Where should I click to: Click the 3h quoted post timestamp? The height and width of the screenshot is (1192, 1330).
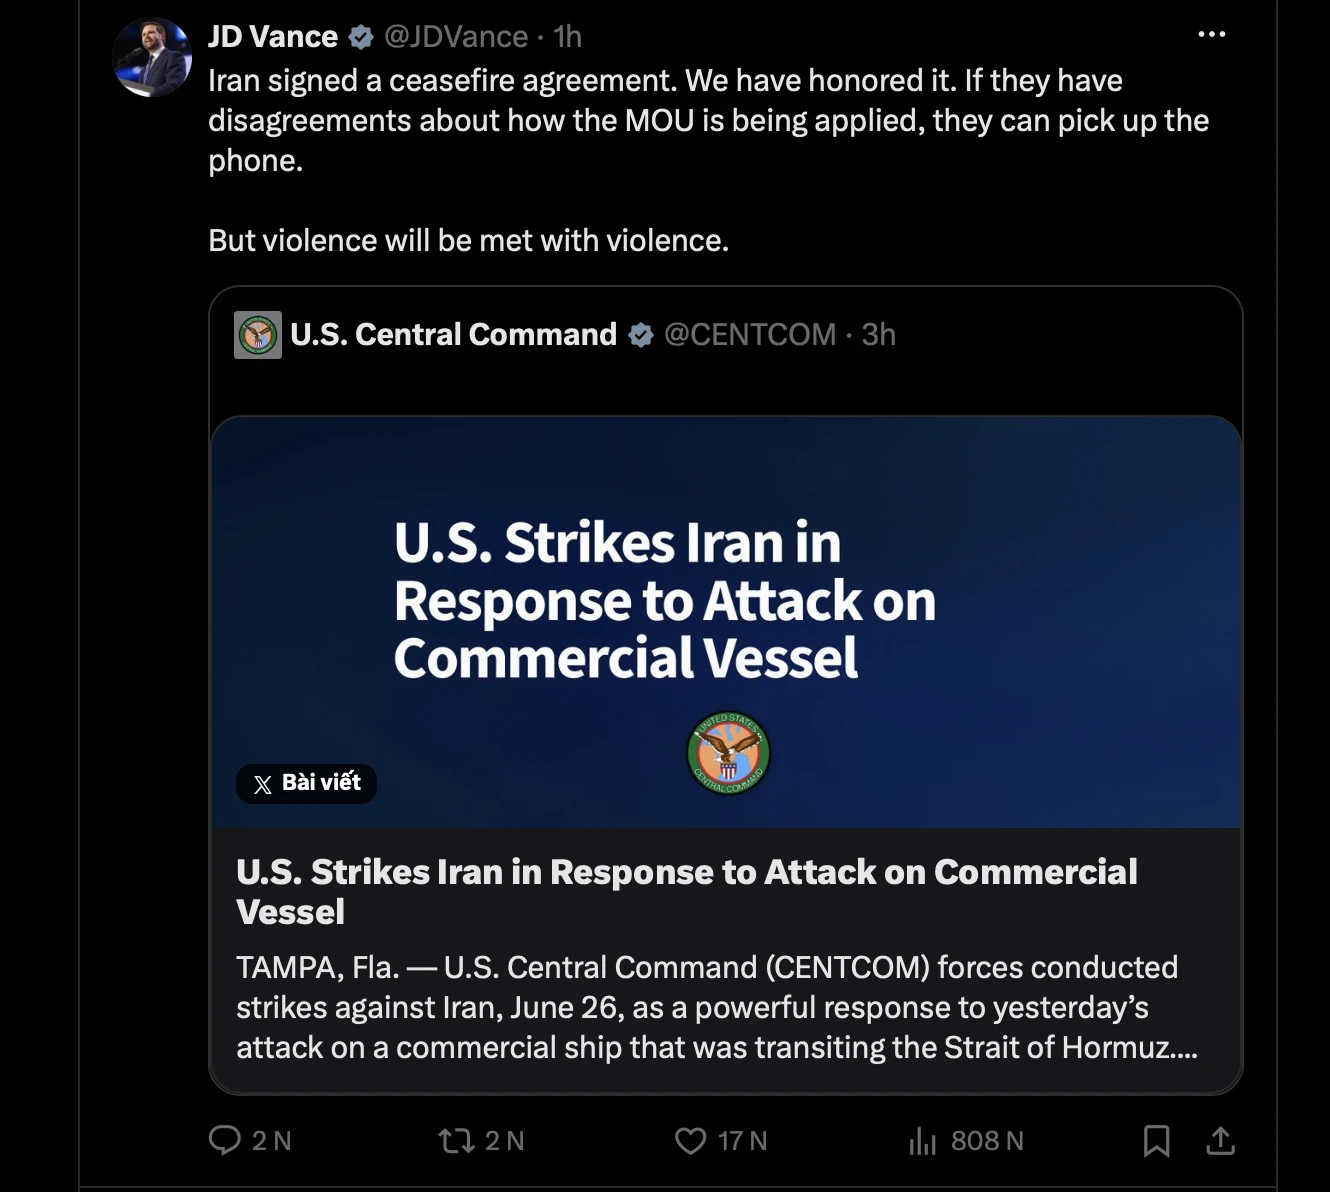click(879, 334)
